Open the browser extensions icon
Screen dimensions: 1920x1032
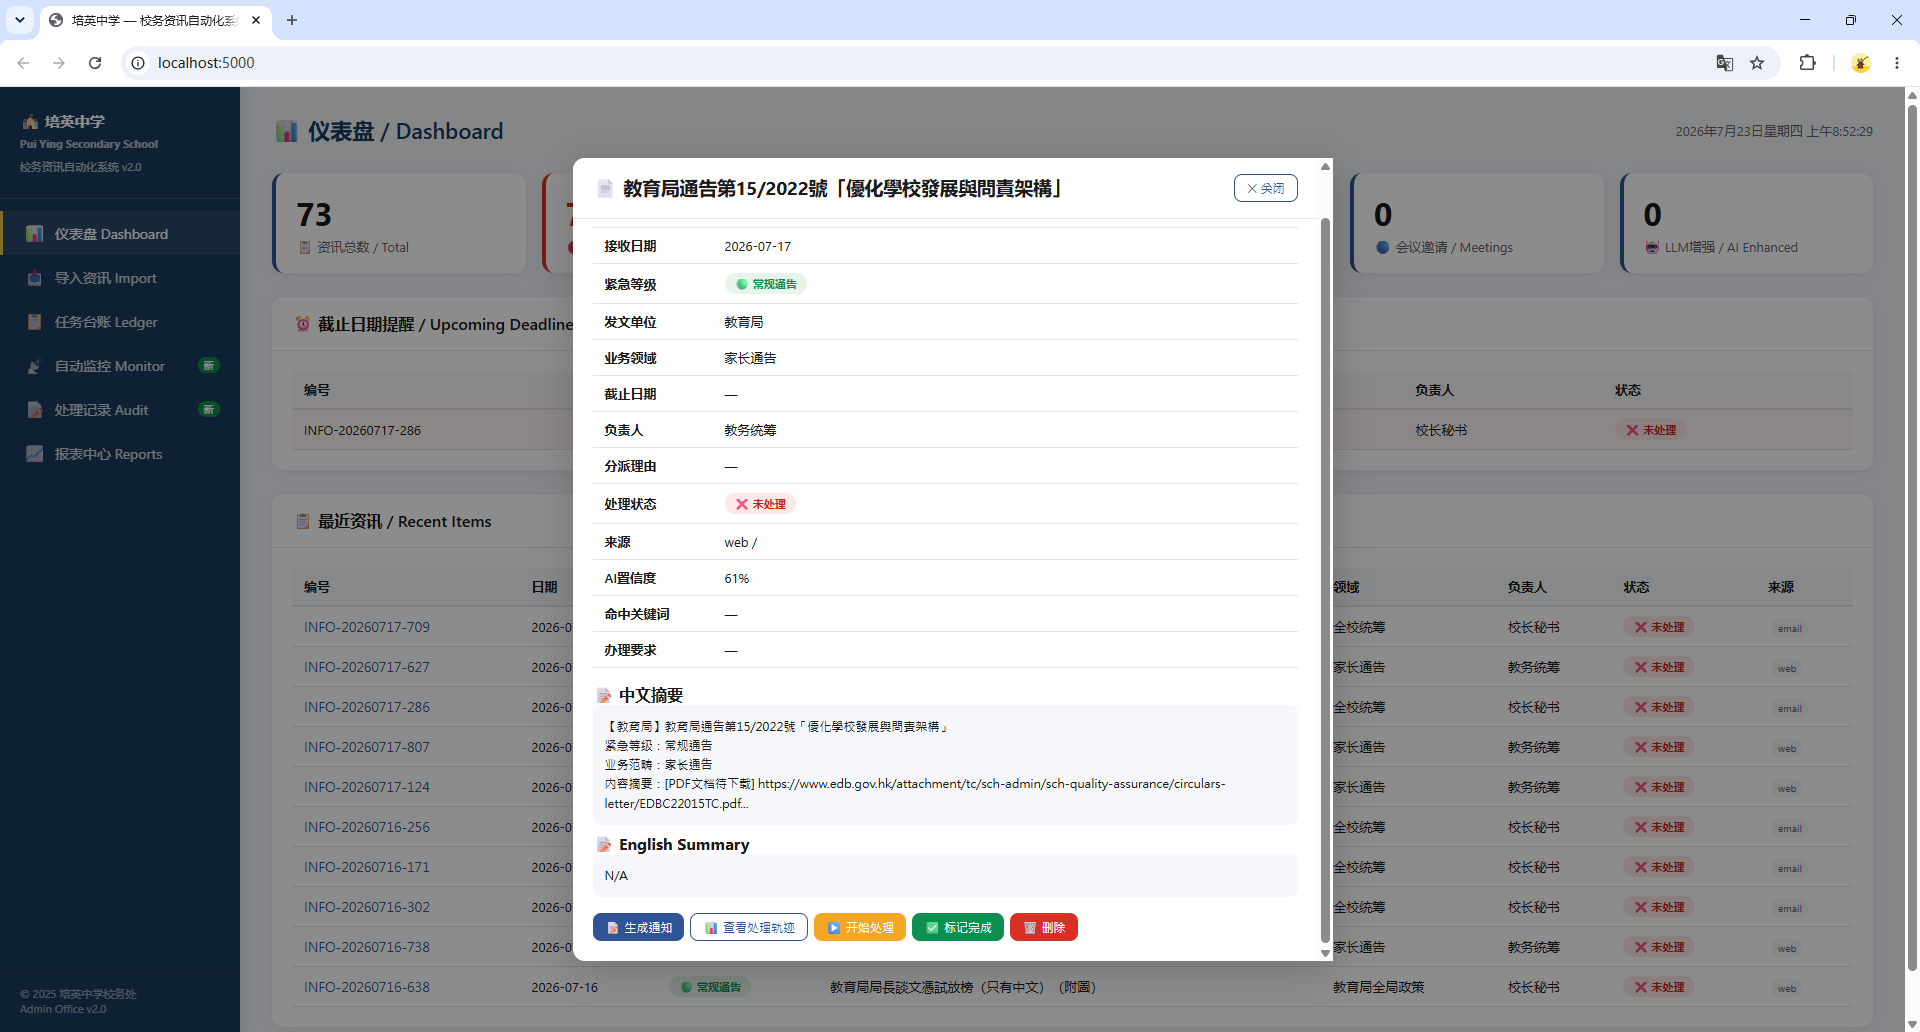click(1807, 63)
